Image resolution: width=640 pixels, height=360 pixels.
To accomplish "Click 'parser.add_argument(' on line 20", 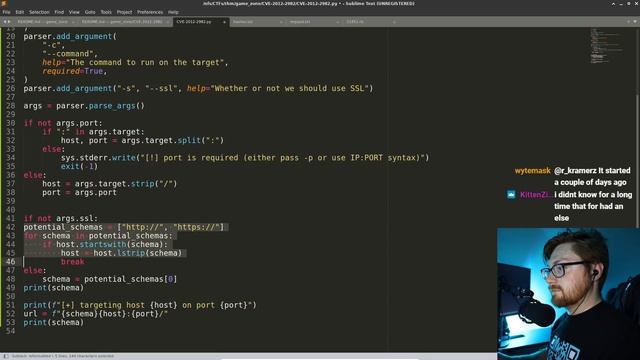I will pyautogui.click(x=70, y=36).
